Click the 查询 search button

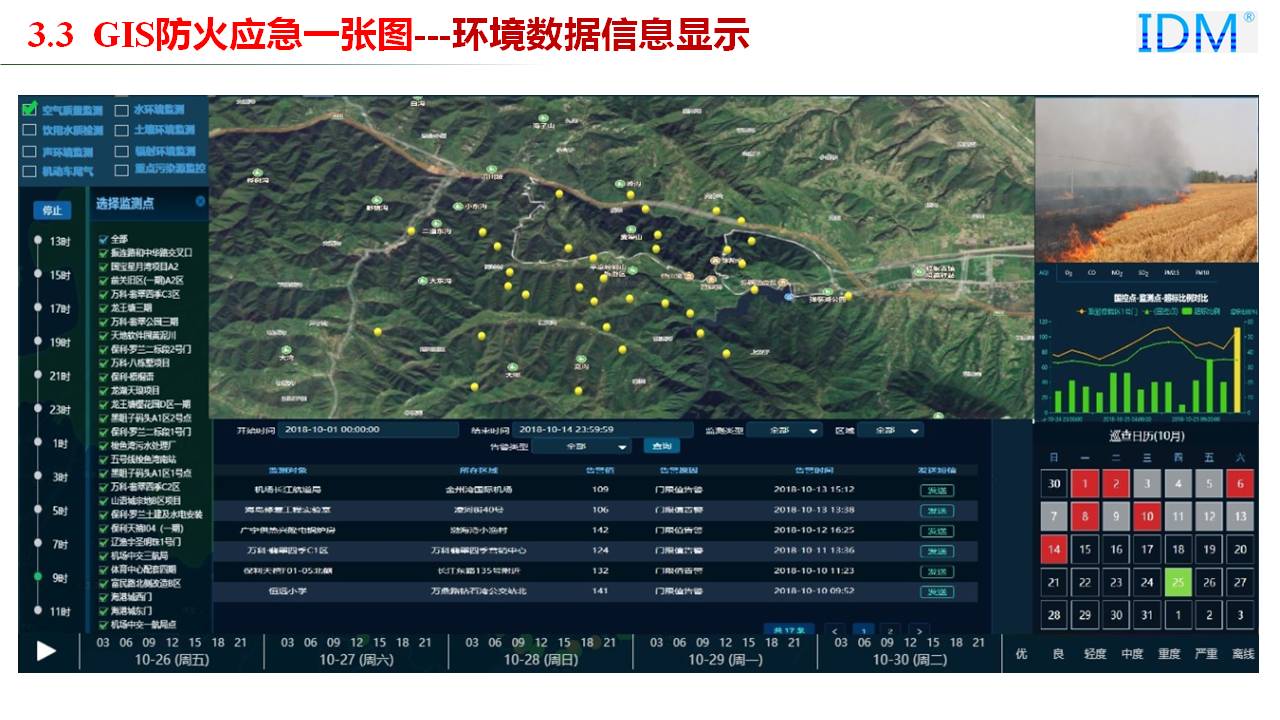pyautogui.click(x=660, y=446)
